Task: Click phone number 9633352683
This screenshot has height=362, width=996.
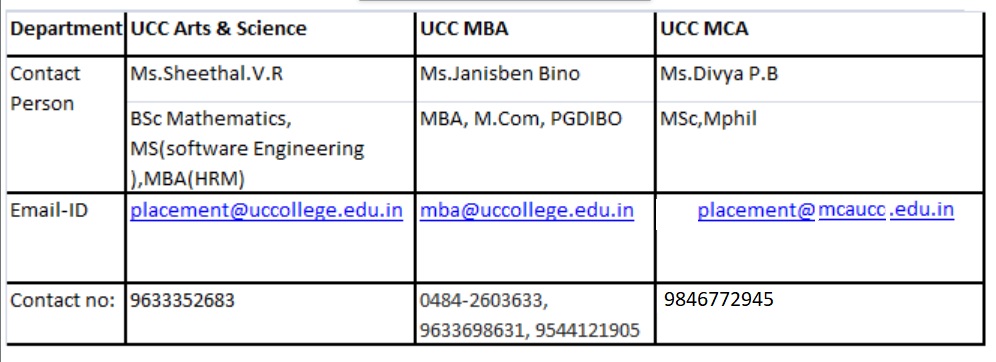Action: tap(182, 300)
